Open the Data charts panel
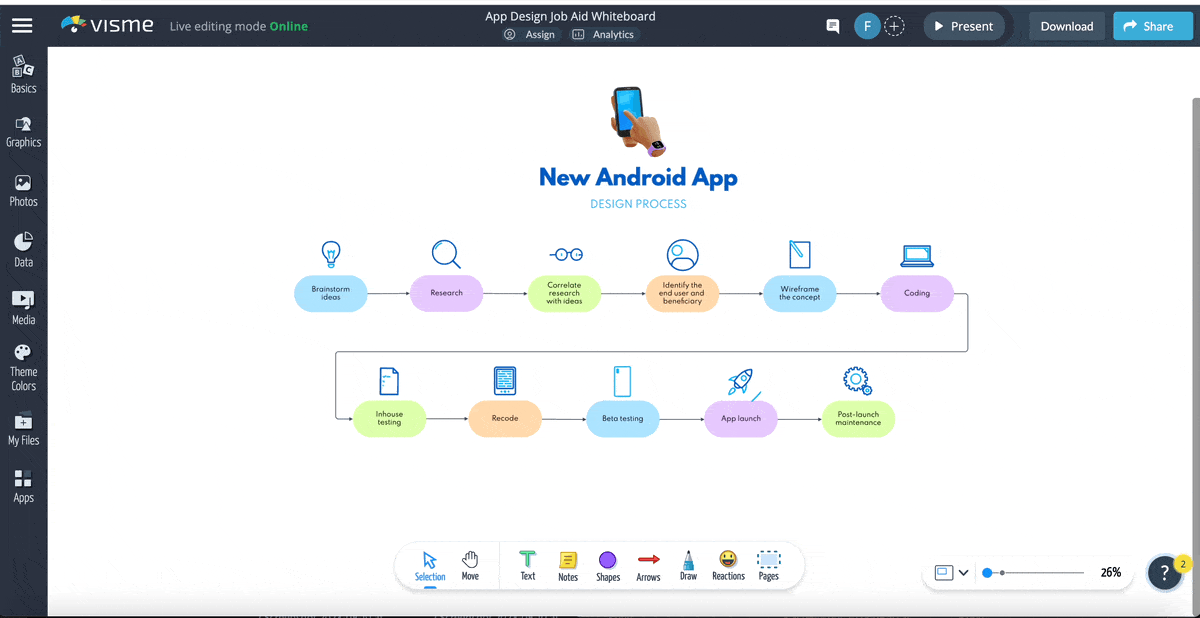The image size is (1200, 618). coord(23,250)
